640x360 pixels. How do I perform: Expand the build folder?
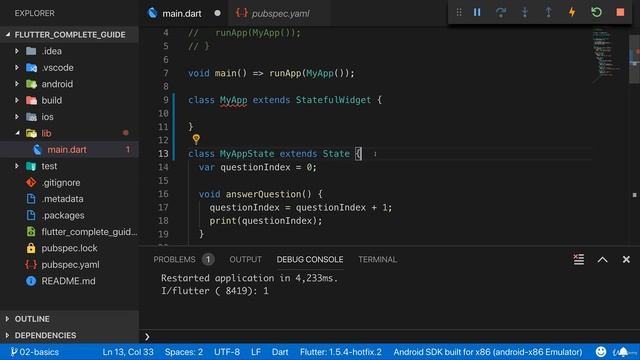pyautogui.click(x=17, y=100)
